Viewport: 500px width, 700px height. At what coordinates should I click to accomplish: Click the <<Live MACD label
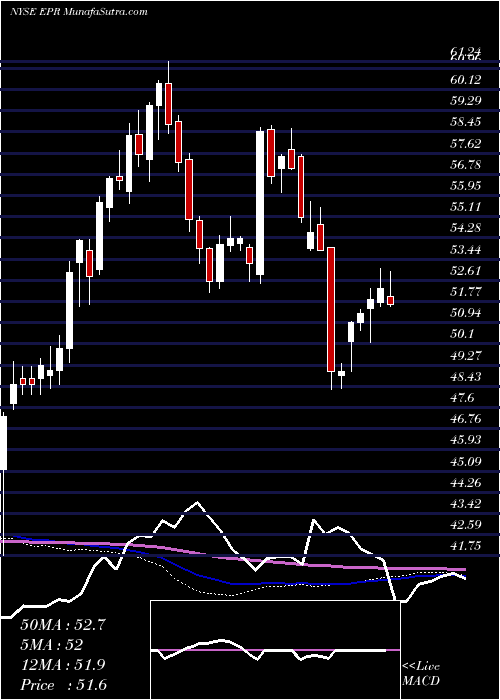pyautogui.click(x=421, y=674)
